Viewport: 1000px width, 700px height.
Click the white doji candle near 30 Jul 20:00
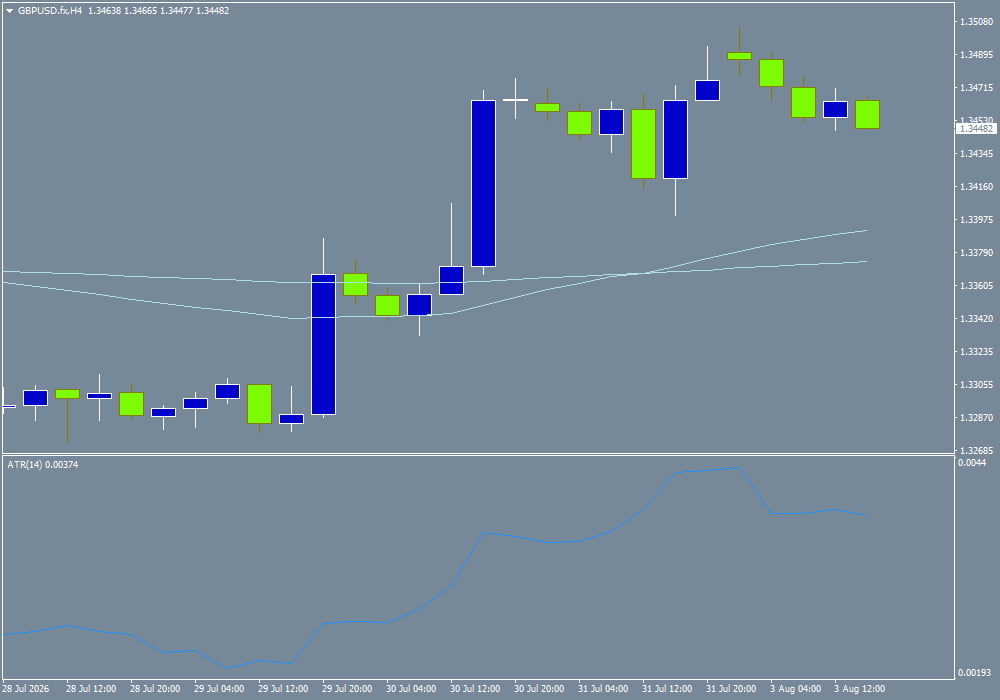click(515, 99)
